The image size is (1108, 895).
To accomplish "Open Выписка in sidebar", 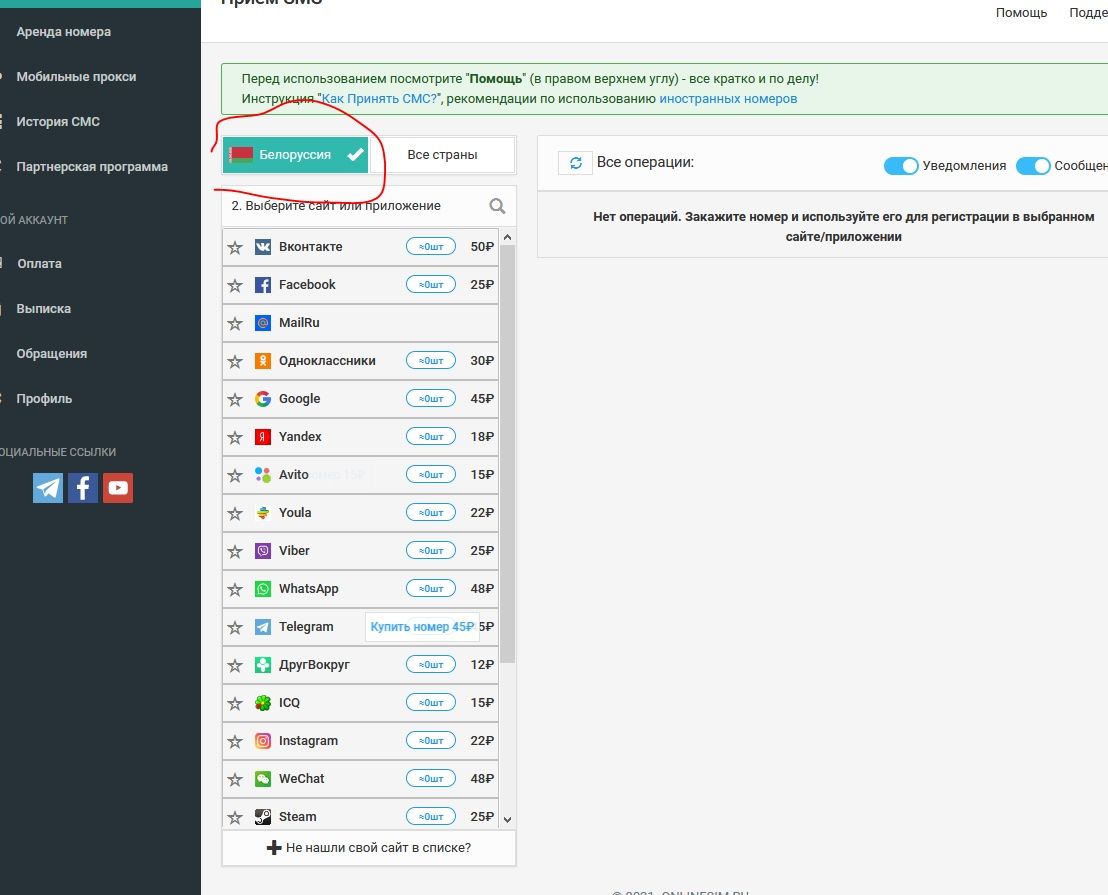I will click(44, 309).
